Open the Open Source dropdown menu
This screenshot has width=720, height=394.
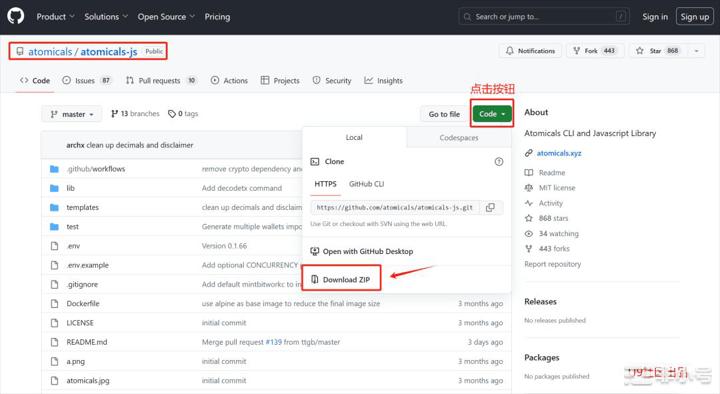[x=166, y=17]
